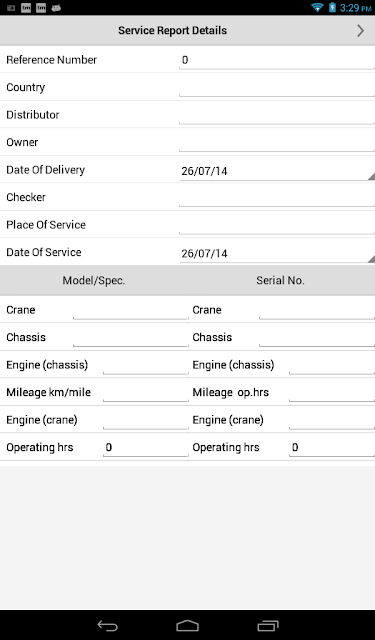The height and width of the screenshot is (640, 375).
Task: Select the Country input field
Action: (277, 87)
